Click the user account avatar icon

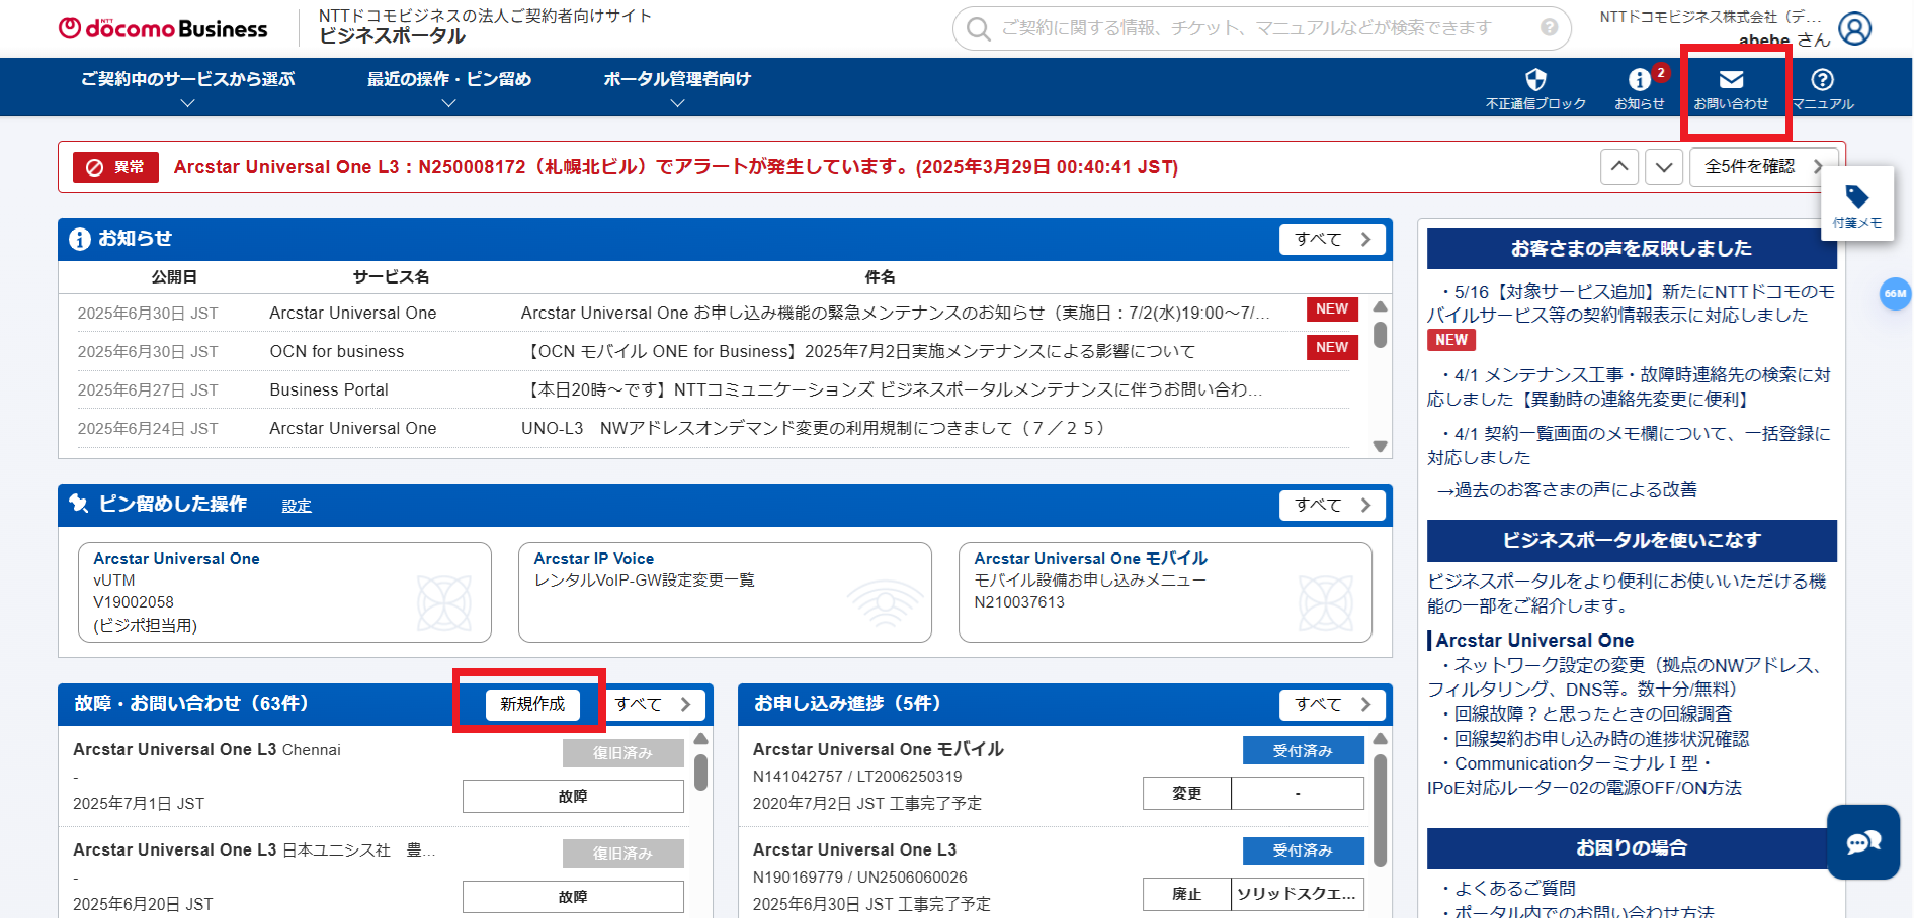pyautogui.click(x=1855, y=29)
